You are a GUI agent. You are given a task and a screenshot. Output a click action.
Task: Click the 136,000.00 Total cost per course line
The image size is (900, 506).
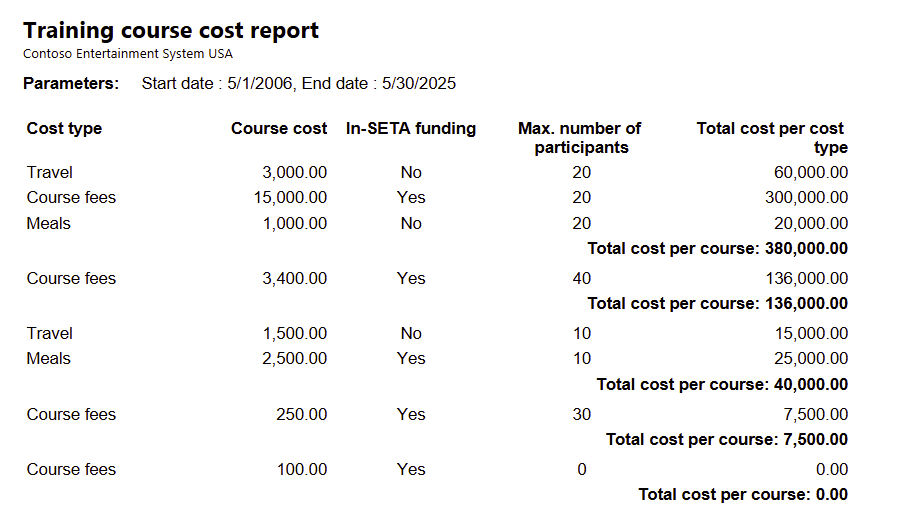[x=717, y=304]
